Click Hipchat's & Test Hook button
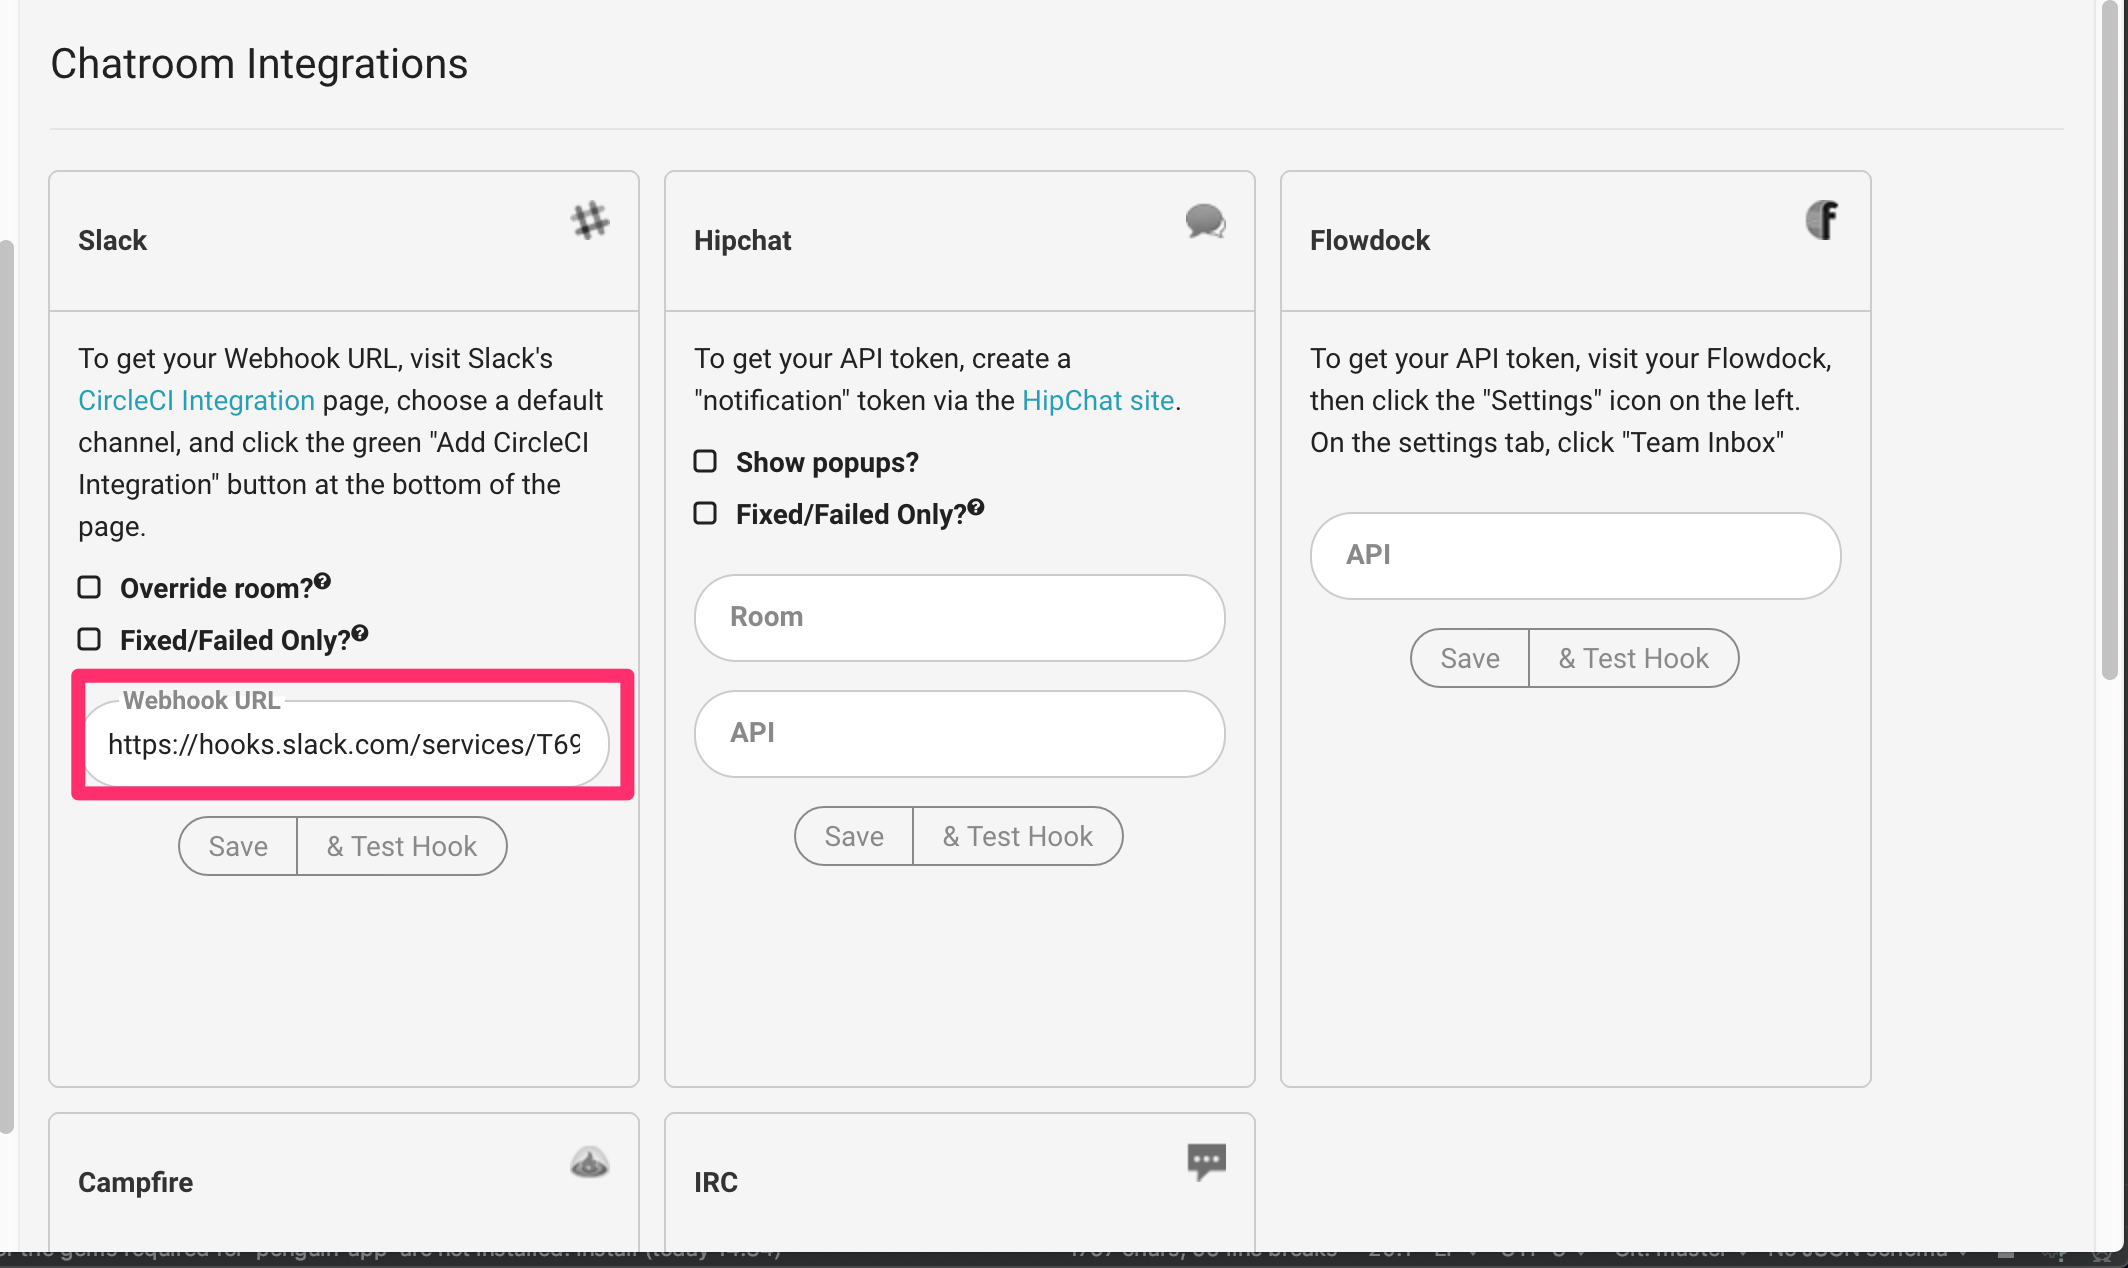This screenshot has width=2128, height=1268. [1017, 836]
